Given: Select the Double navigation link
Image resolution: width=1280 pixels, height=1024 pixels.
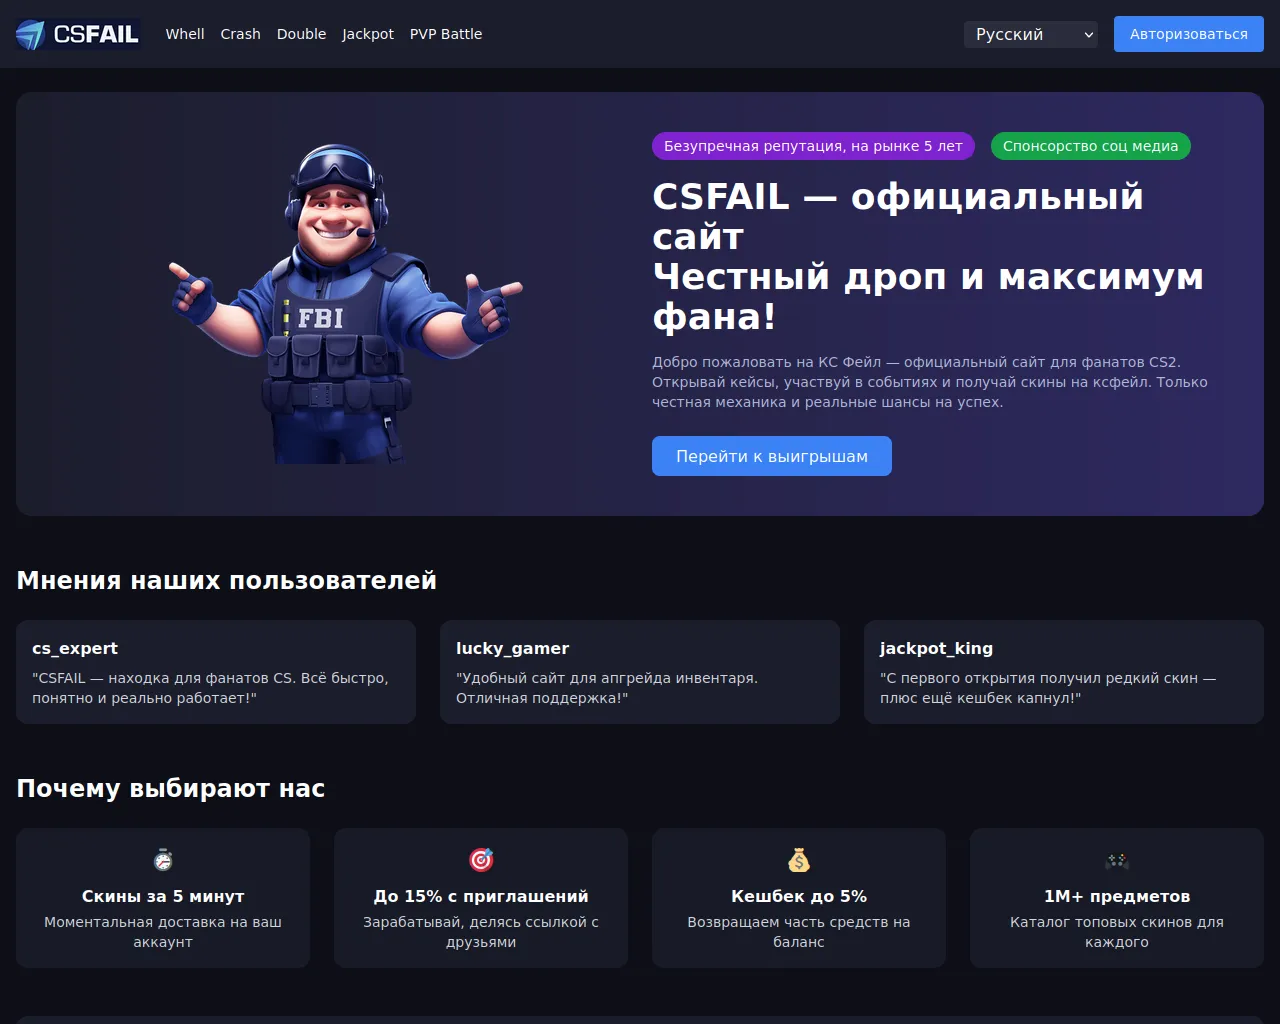Looking at the screenshot, I should (x=301, y=34).
